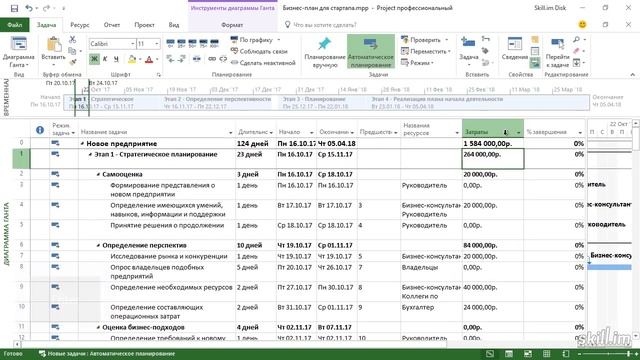Click Этап 2 bar on the timeline
The height and width of the screenshot is (360, 640).
tap(217, 103)
